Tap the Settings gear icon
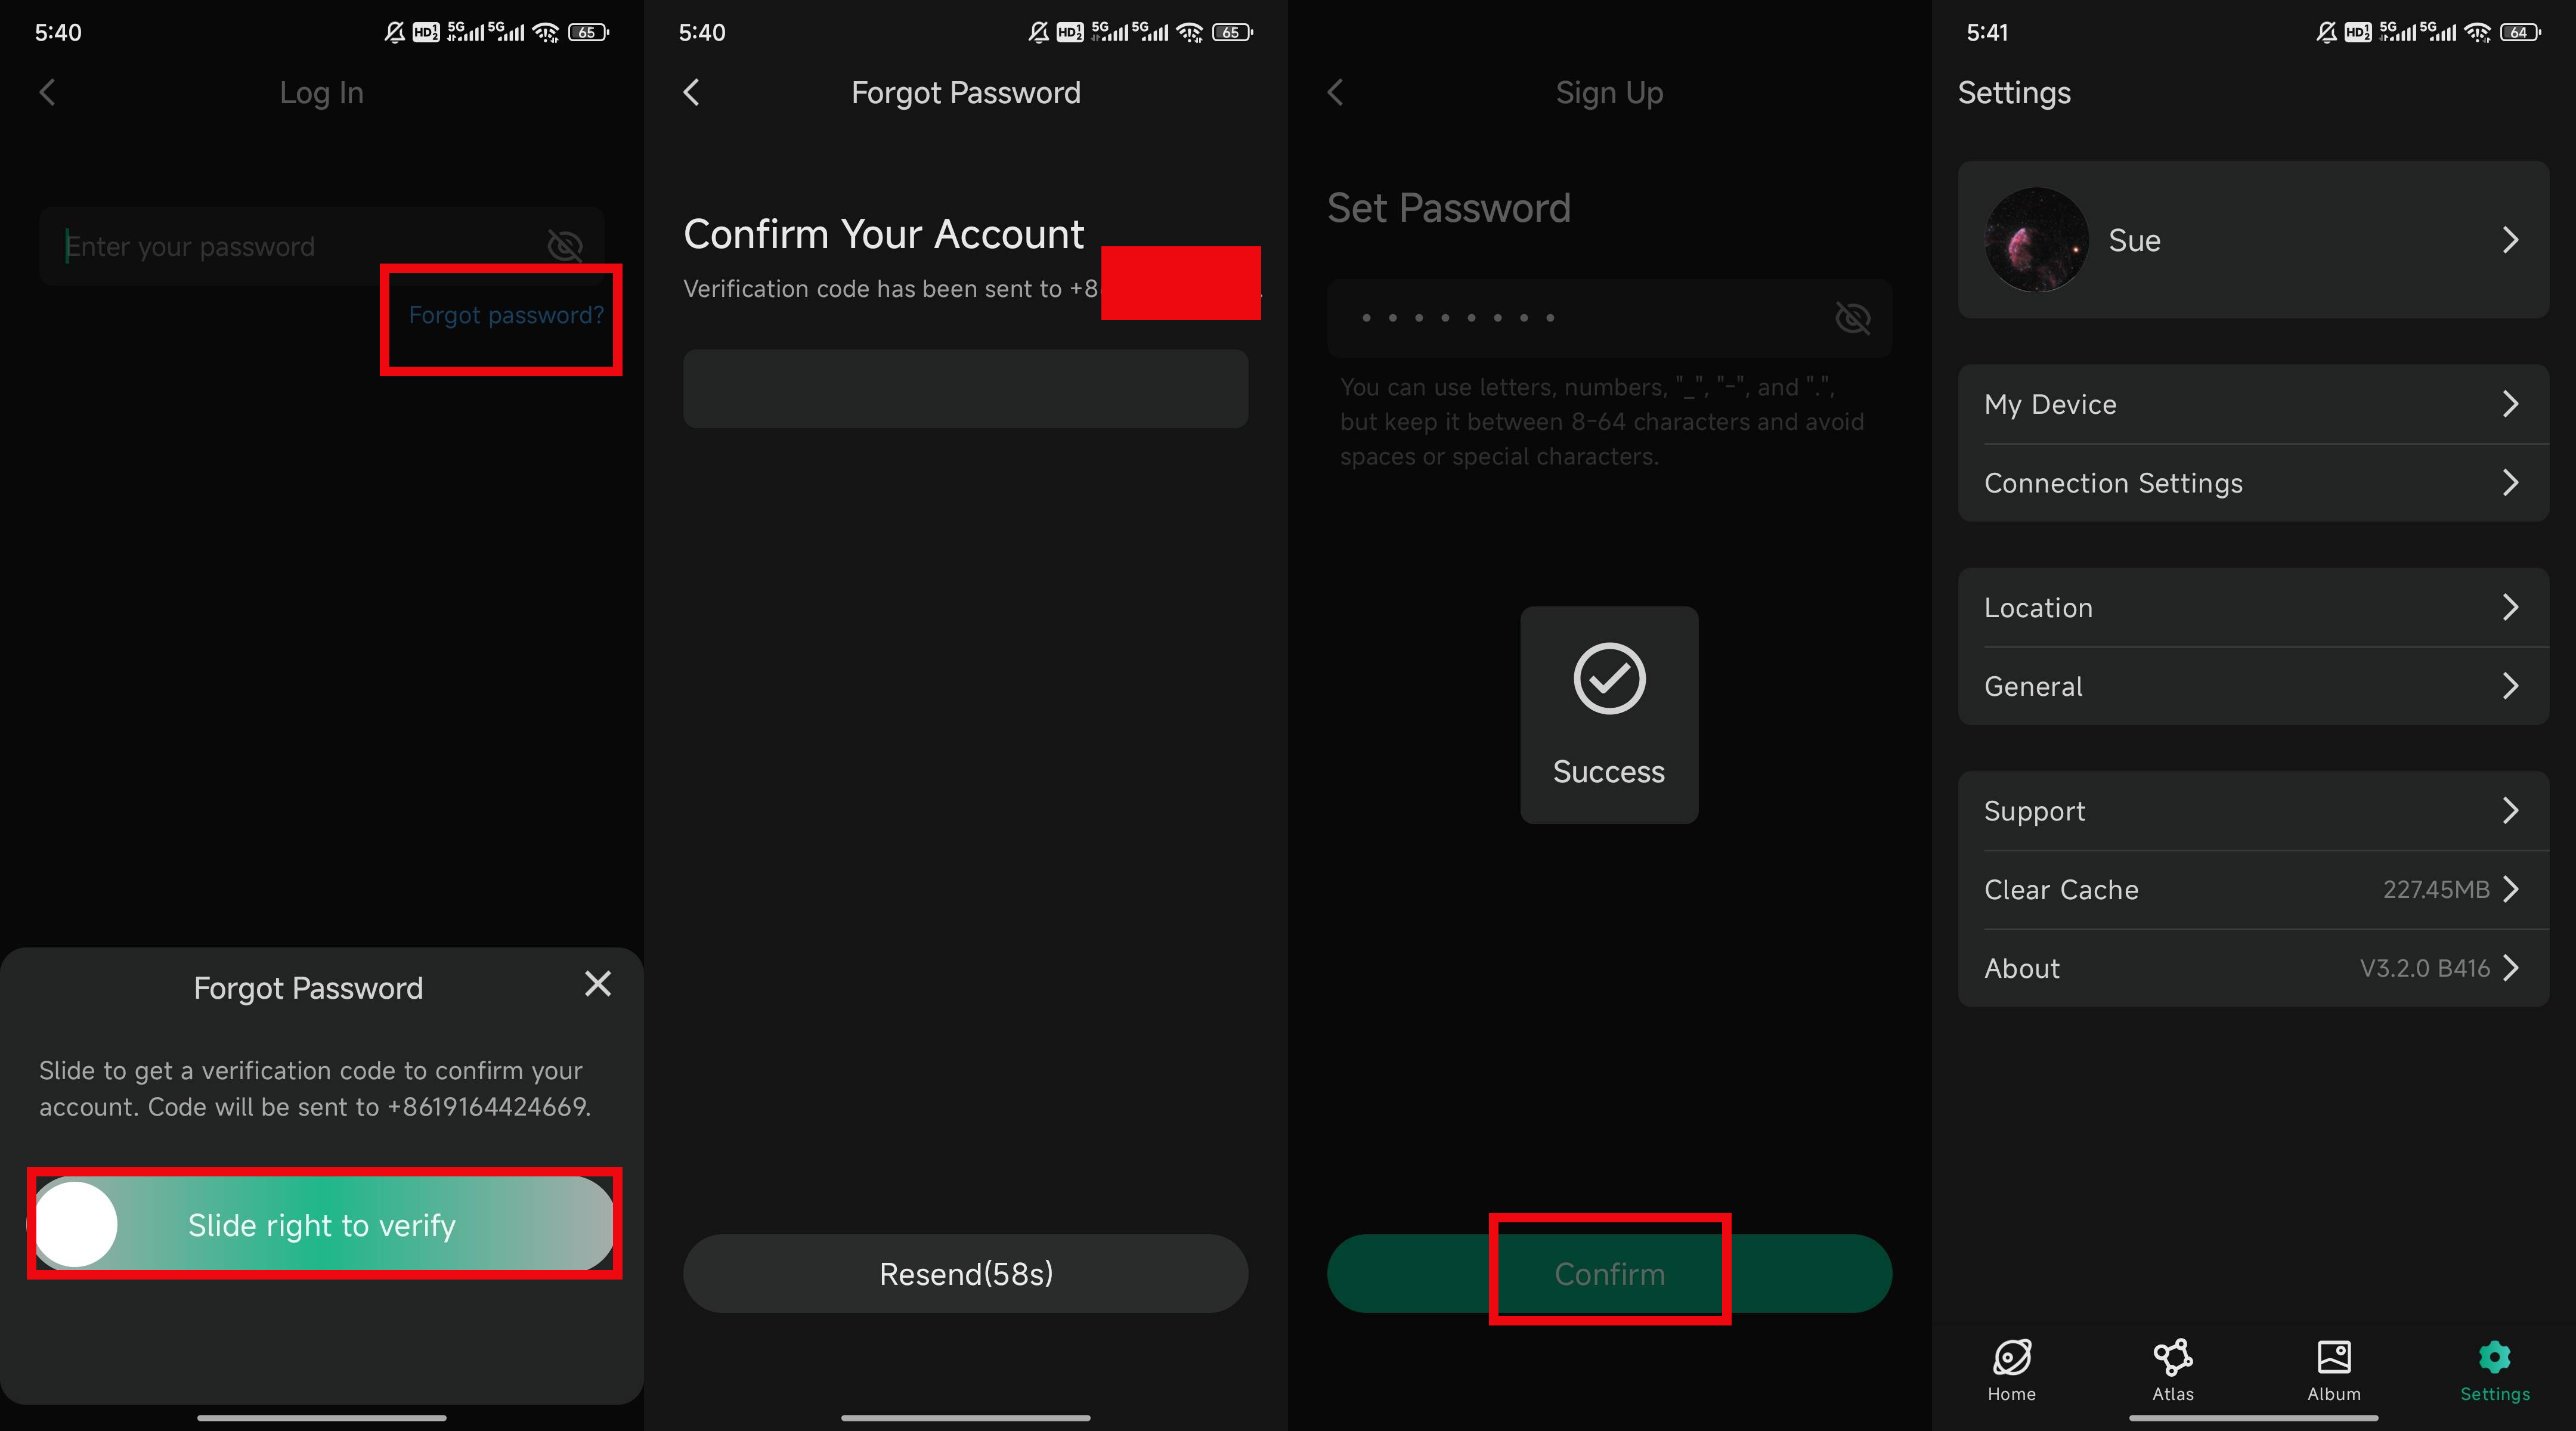The height and width of the screenshot is (1431, 2576). point(2494,1357)
